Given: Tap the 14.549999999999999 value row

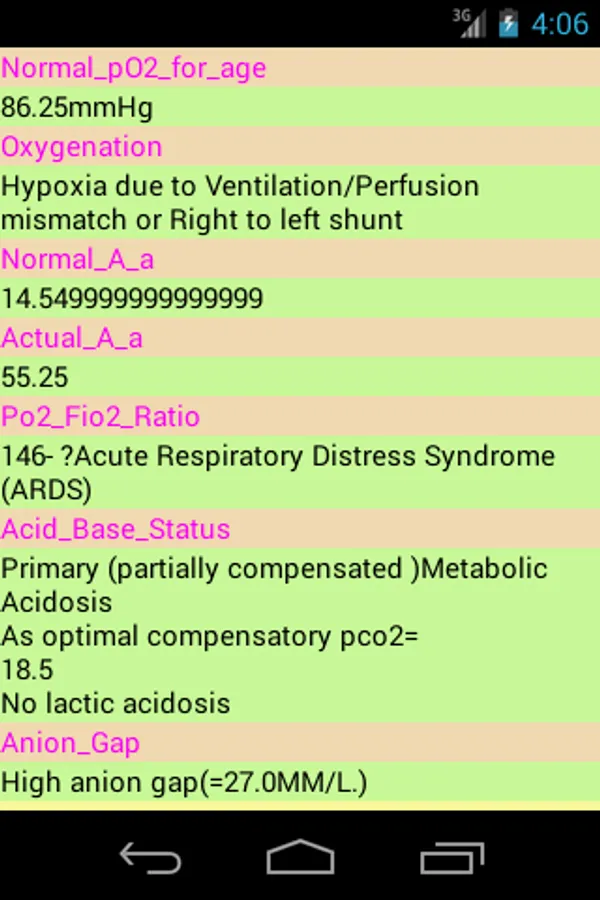Looking at the screenshot, I should (x=132, y=299).
